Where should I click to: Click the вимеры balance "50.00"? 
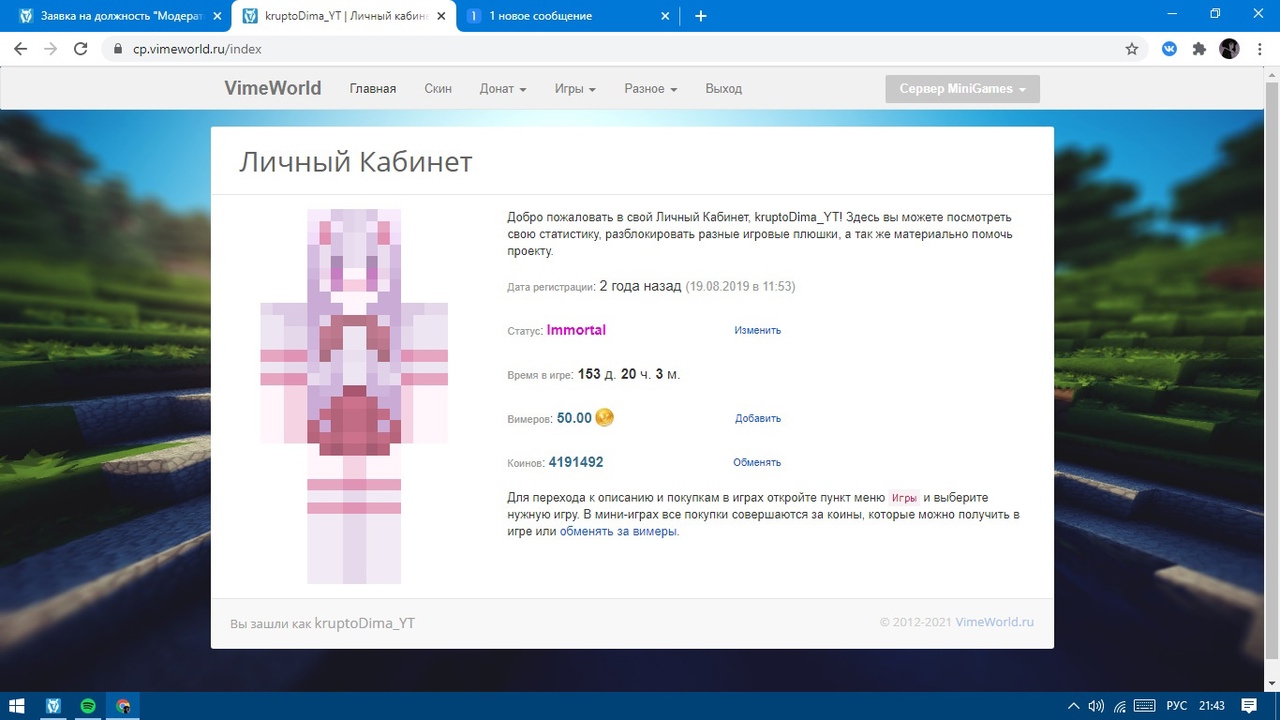pos(574,418)
